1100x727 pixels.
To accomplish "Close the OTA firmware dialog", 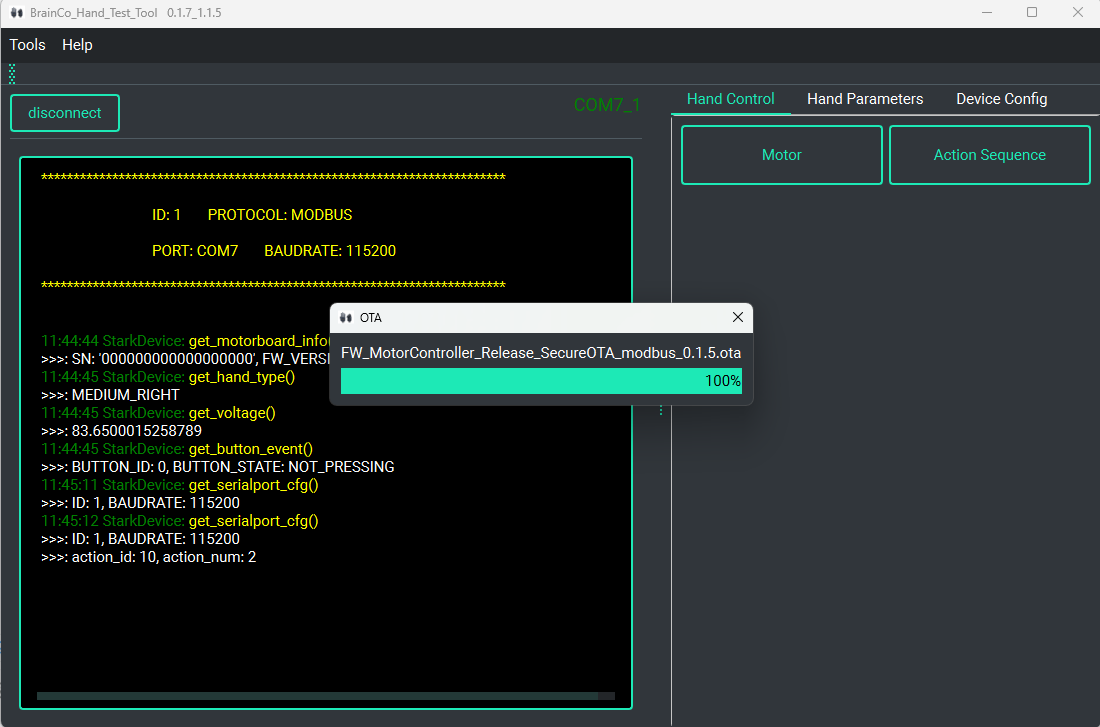I will pos(738,318).
